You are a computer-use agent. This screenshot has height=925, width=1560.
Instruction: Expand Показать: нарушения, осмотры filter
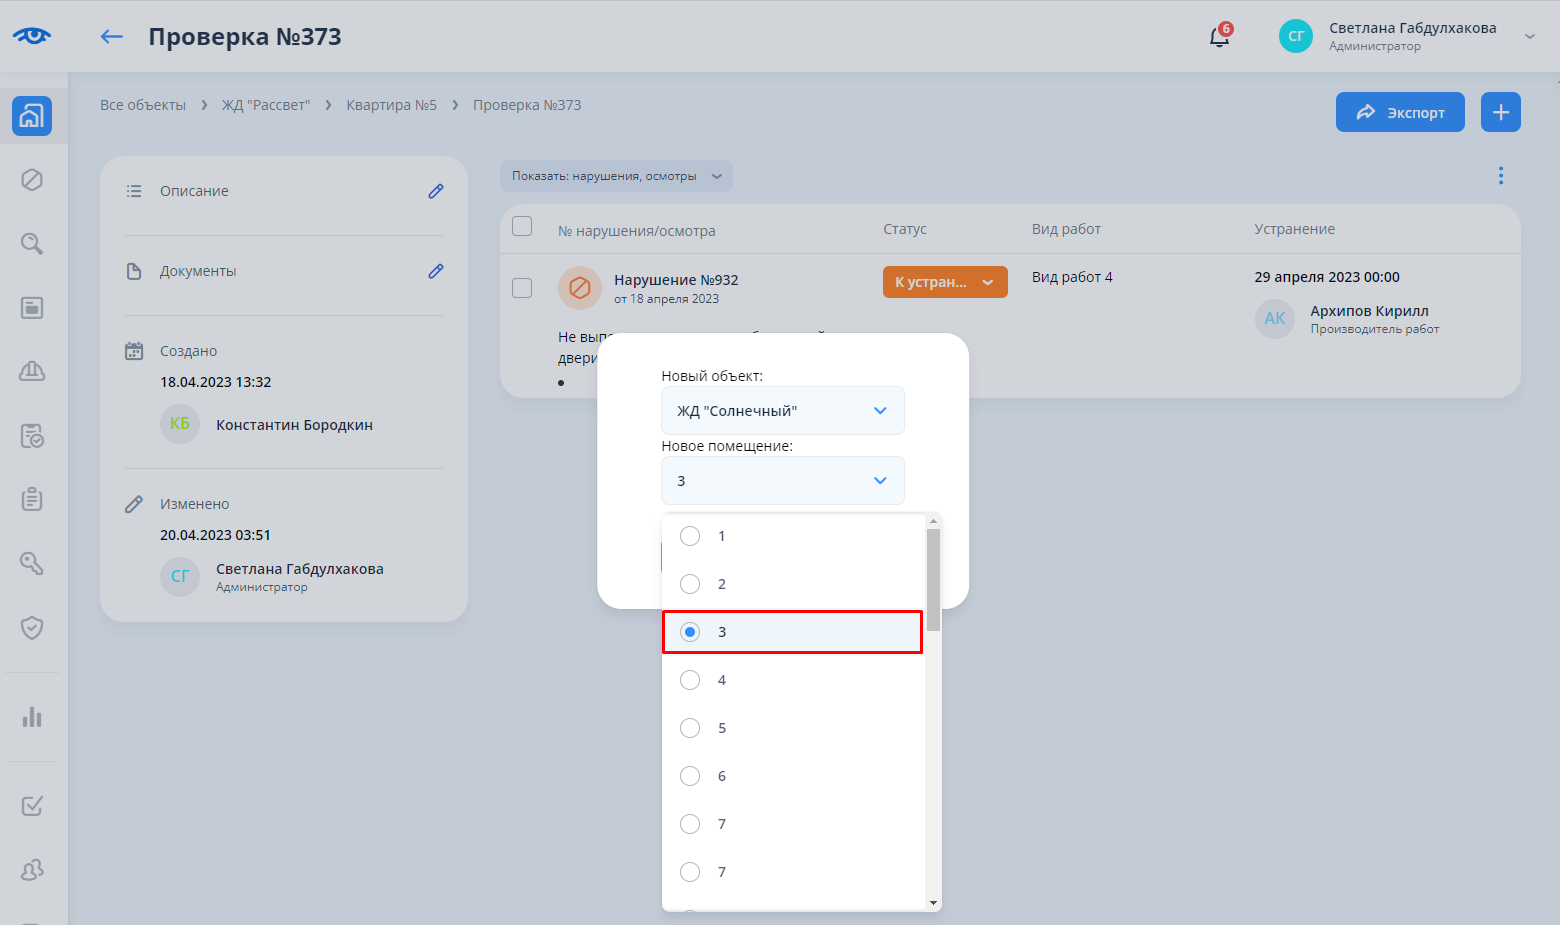pyautogui.click(x=616, y=176)
